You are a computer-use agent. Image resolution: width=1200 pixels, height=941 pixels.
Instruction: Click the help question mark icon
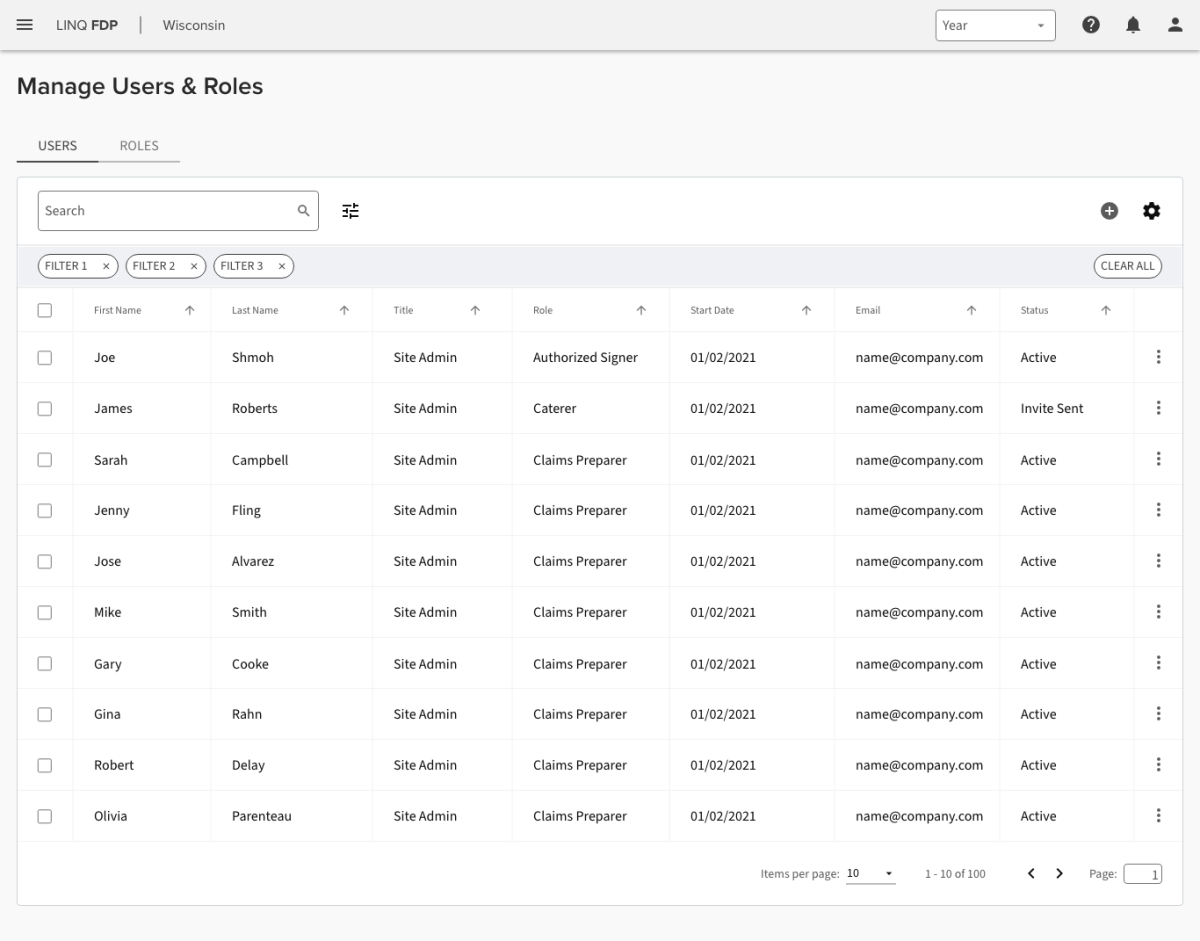point(1092,25)
